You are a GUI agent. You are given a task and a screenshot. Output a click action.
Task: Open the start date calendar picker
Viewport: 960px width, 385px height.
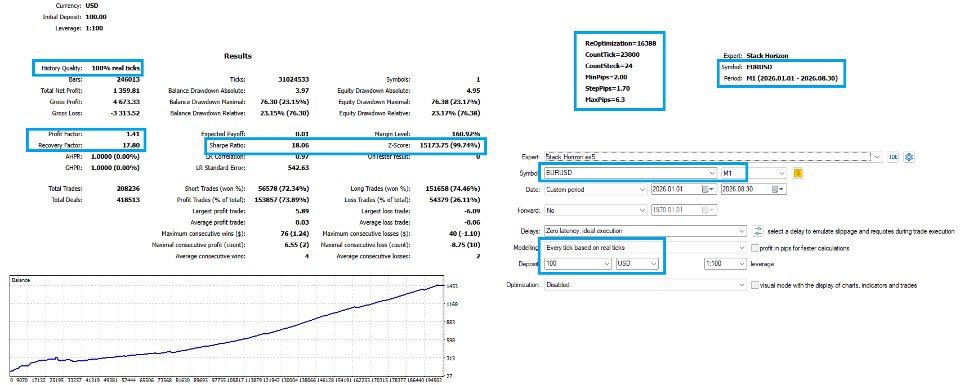(708, 190)
